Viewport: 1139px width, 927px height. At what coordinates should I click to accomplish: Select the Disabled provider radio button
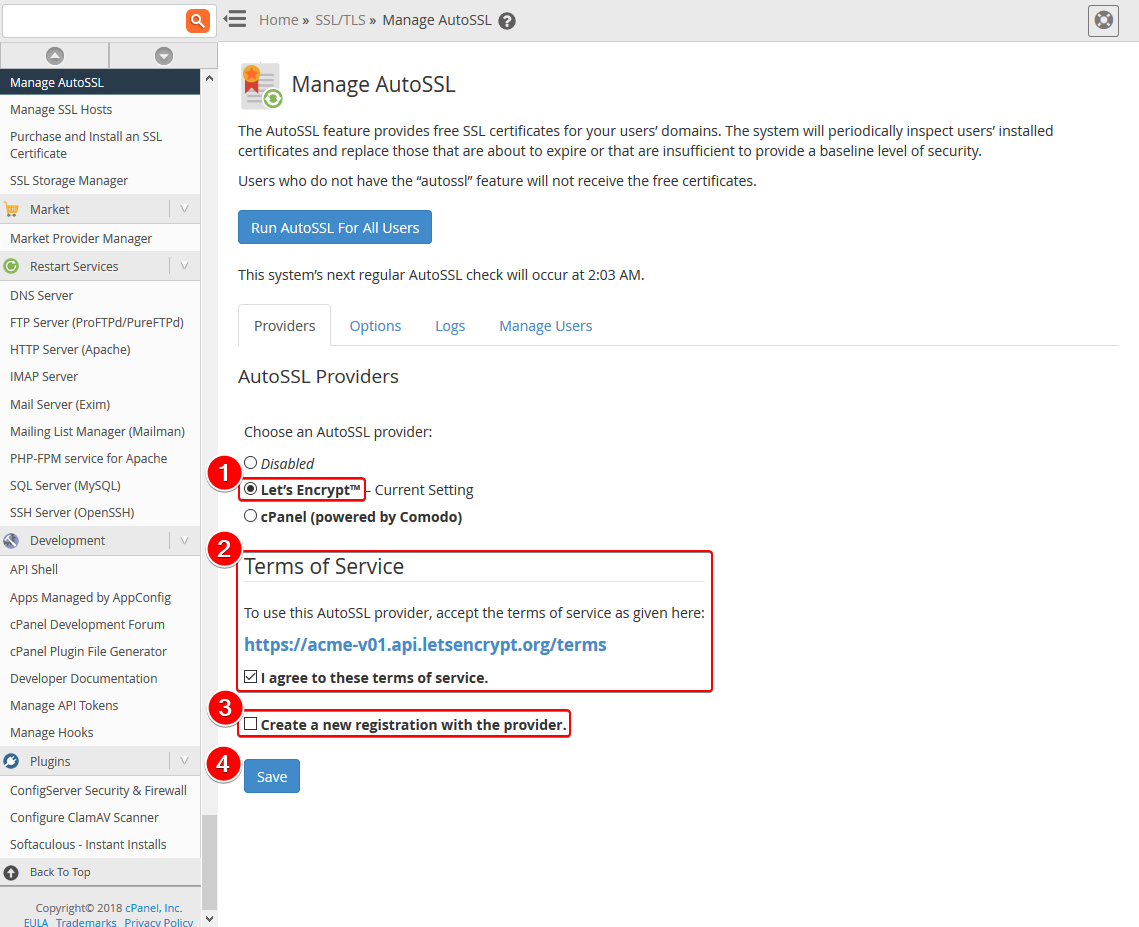251,463
